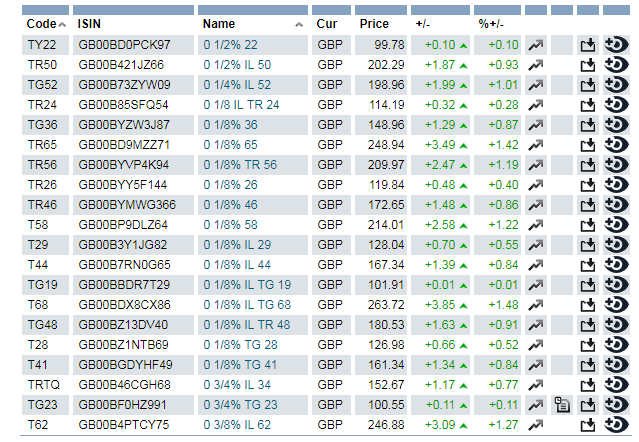Click the sort arrow beside Code header

(63, 24)
